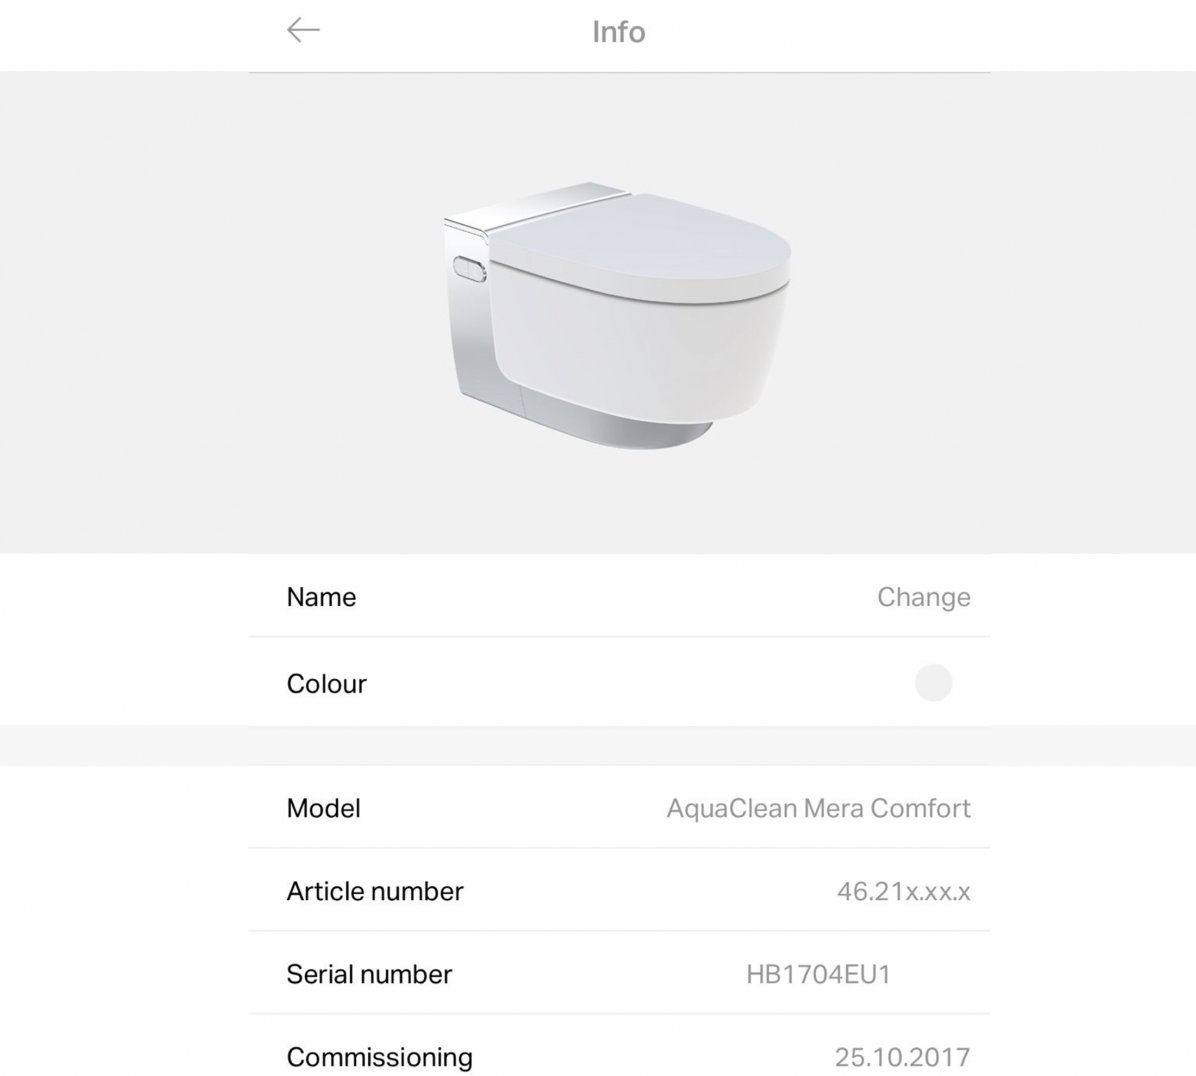Select the Commissioning label

[379, 1058]
